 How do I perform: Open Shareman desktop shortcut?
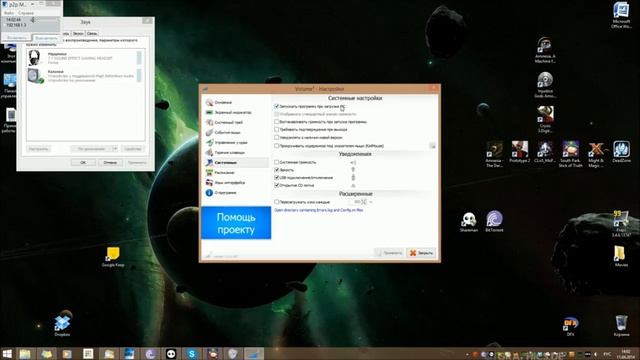pyautogui.click(x=469, y=222)
